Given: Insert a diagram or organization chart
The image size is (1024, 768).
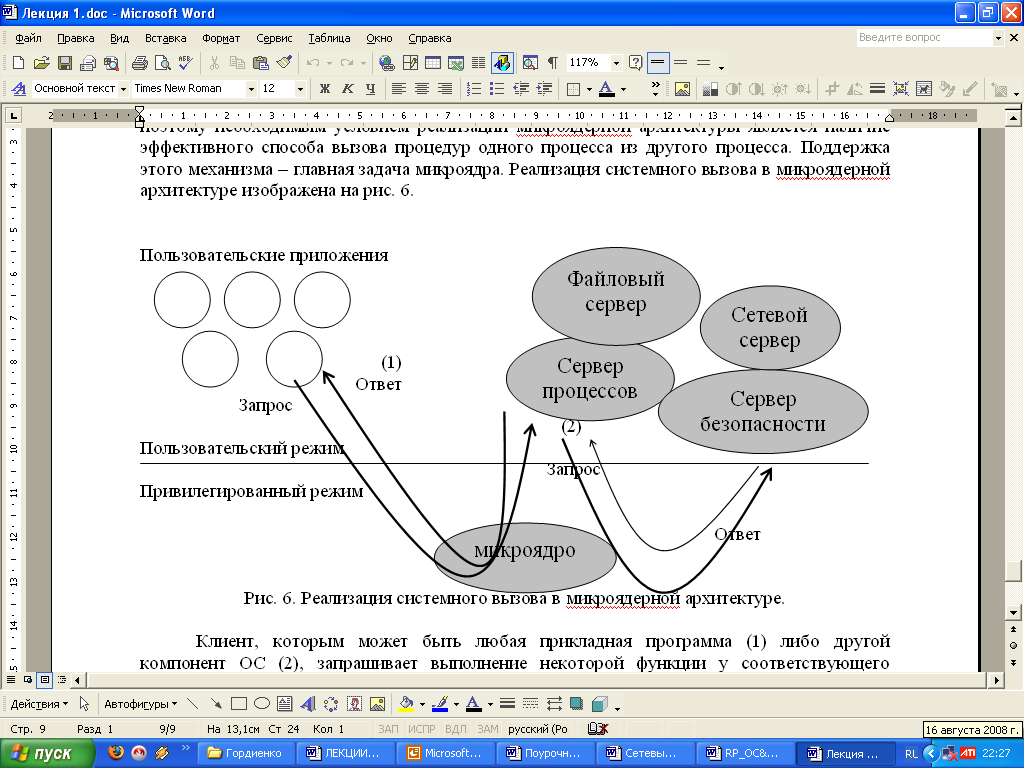Looking at the screenshot, I should [331, 704].
